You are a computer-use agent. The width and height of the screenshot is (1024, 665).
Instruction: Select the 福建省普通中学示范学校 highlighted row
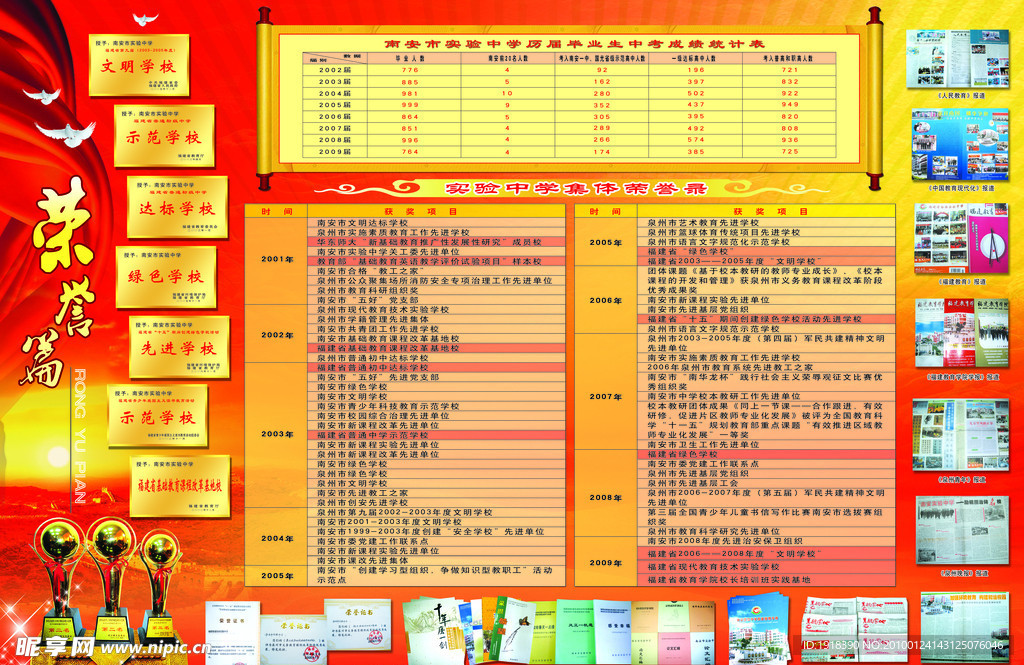point(436,435)
